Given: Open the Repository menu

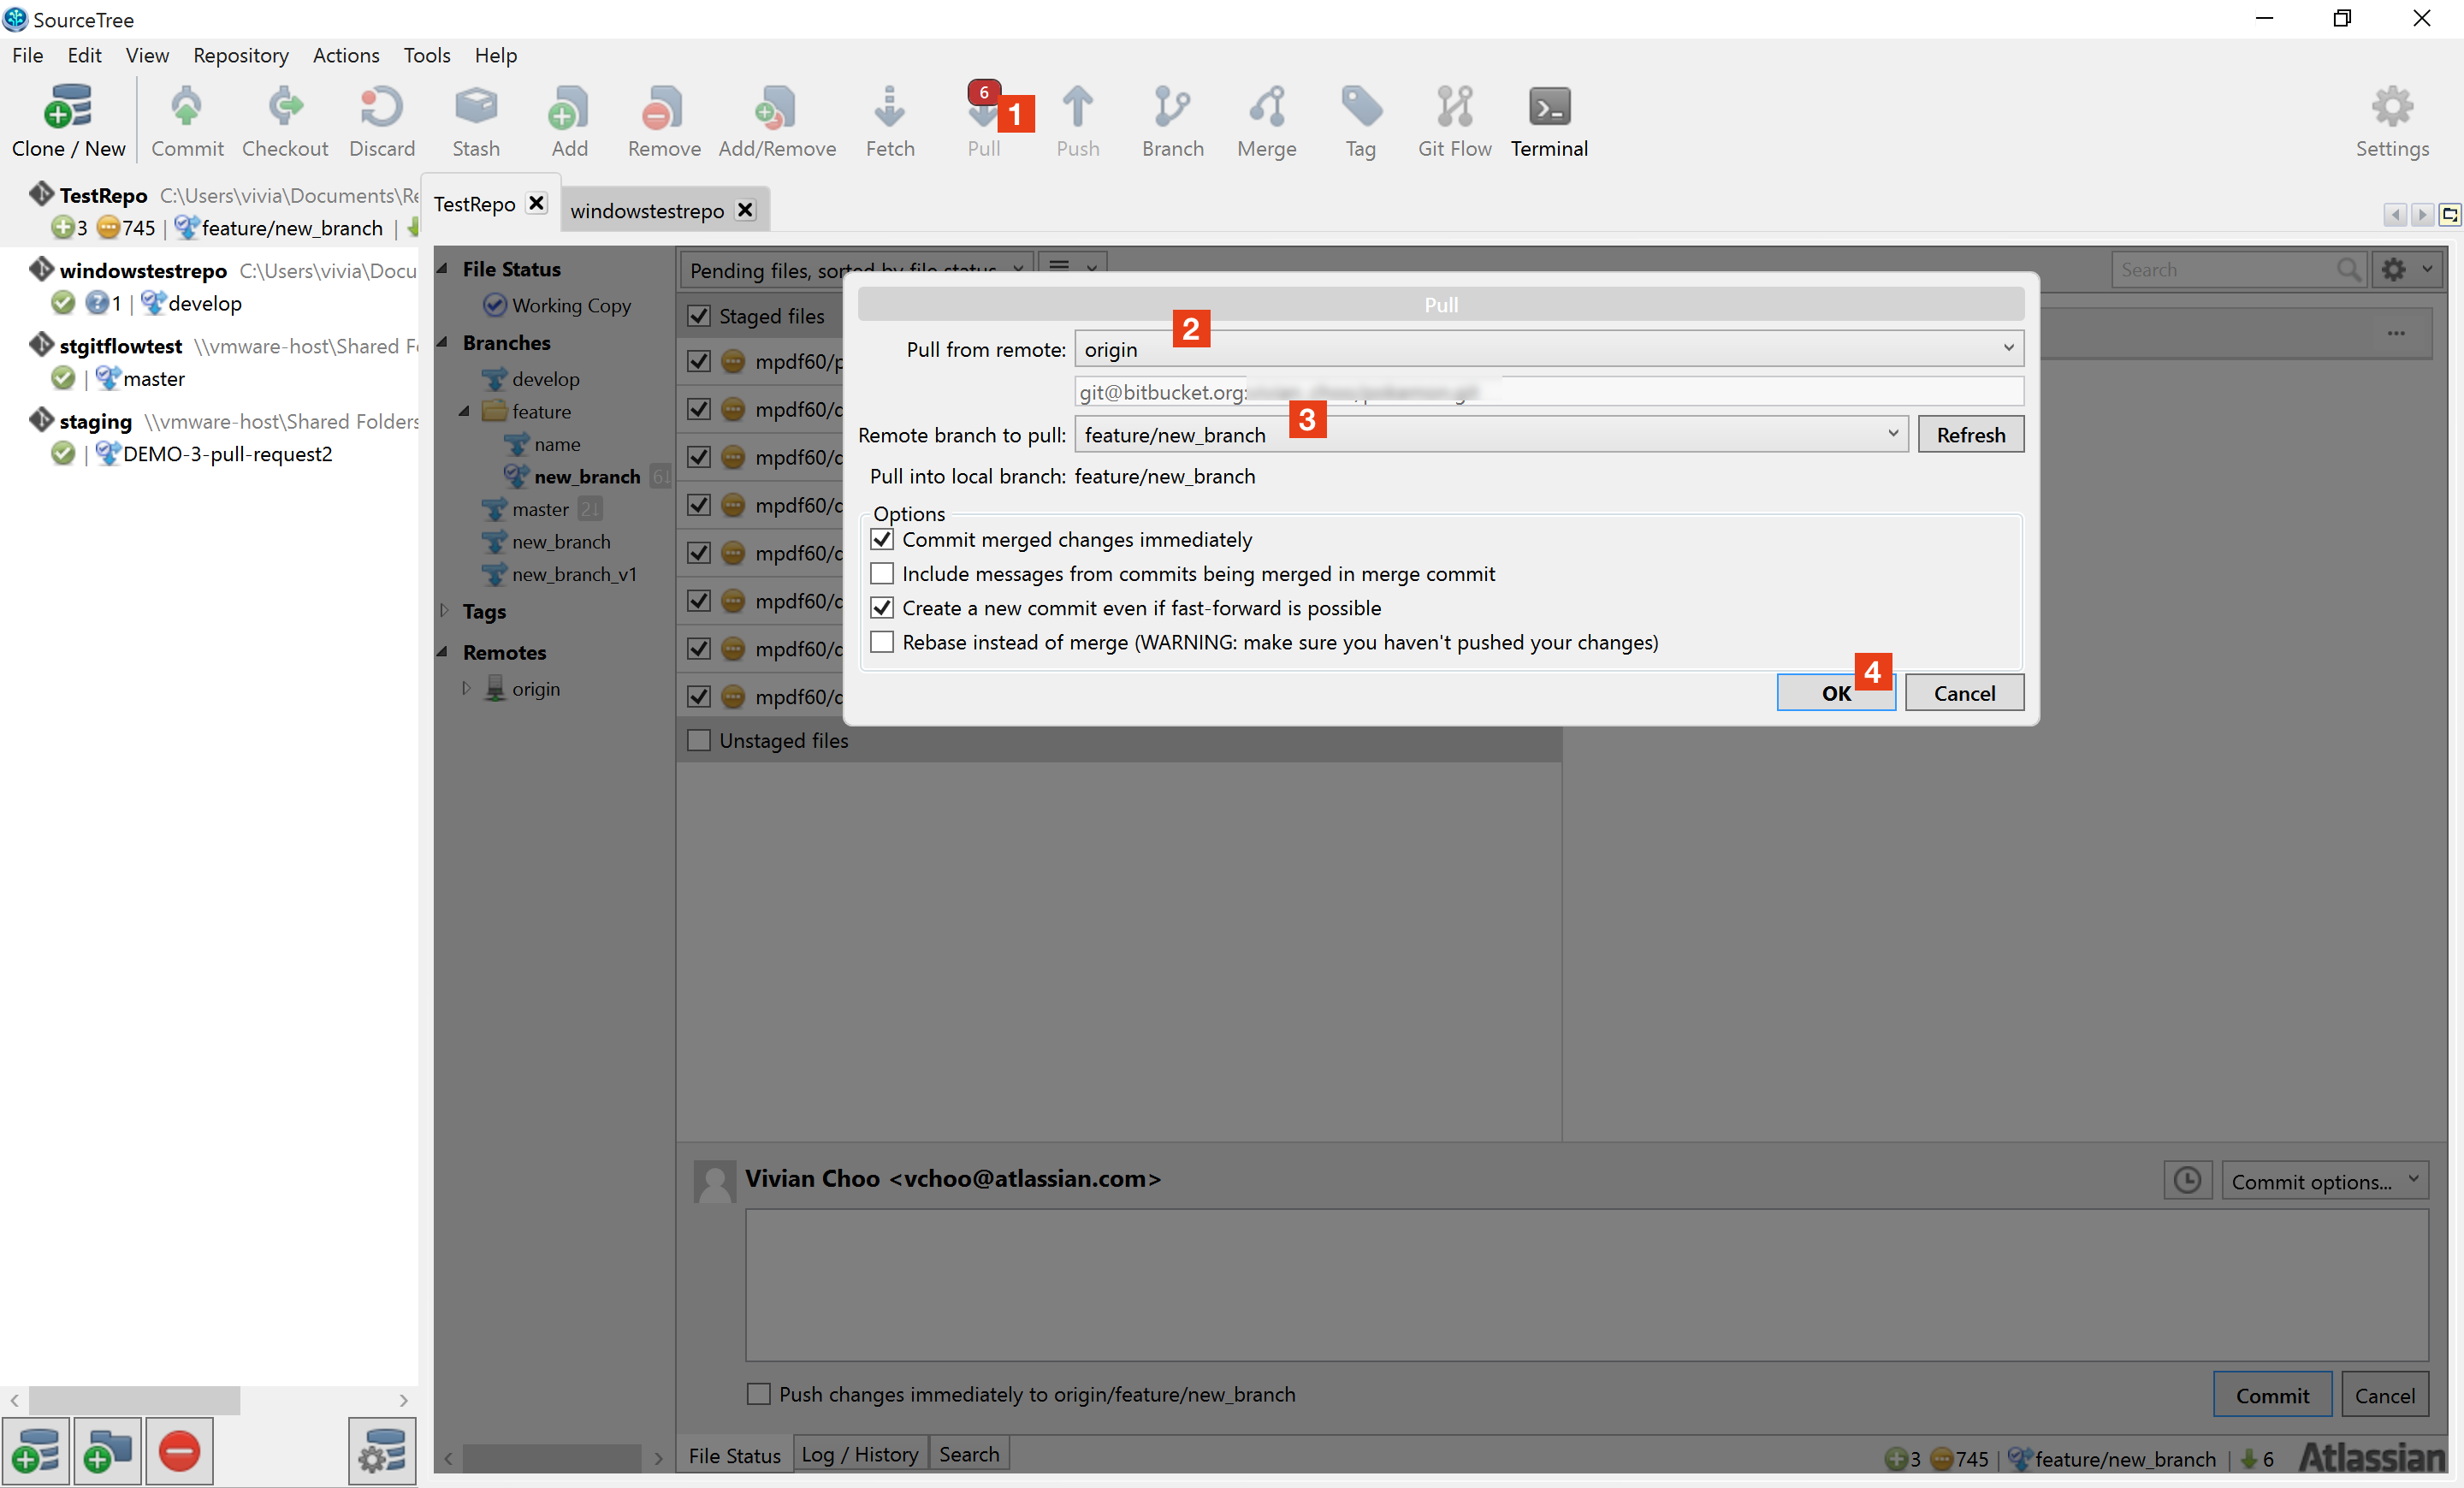Looking at the screenshot, I should pyautogui.click(x=241, y=55).
